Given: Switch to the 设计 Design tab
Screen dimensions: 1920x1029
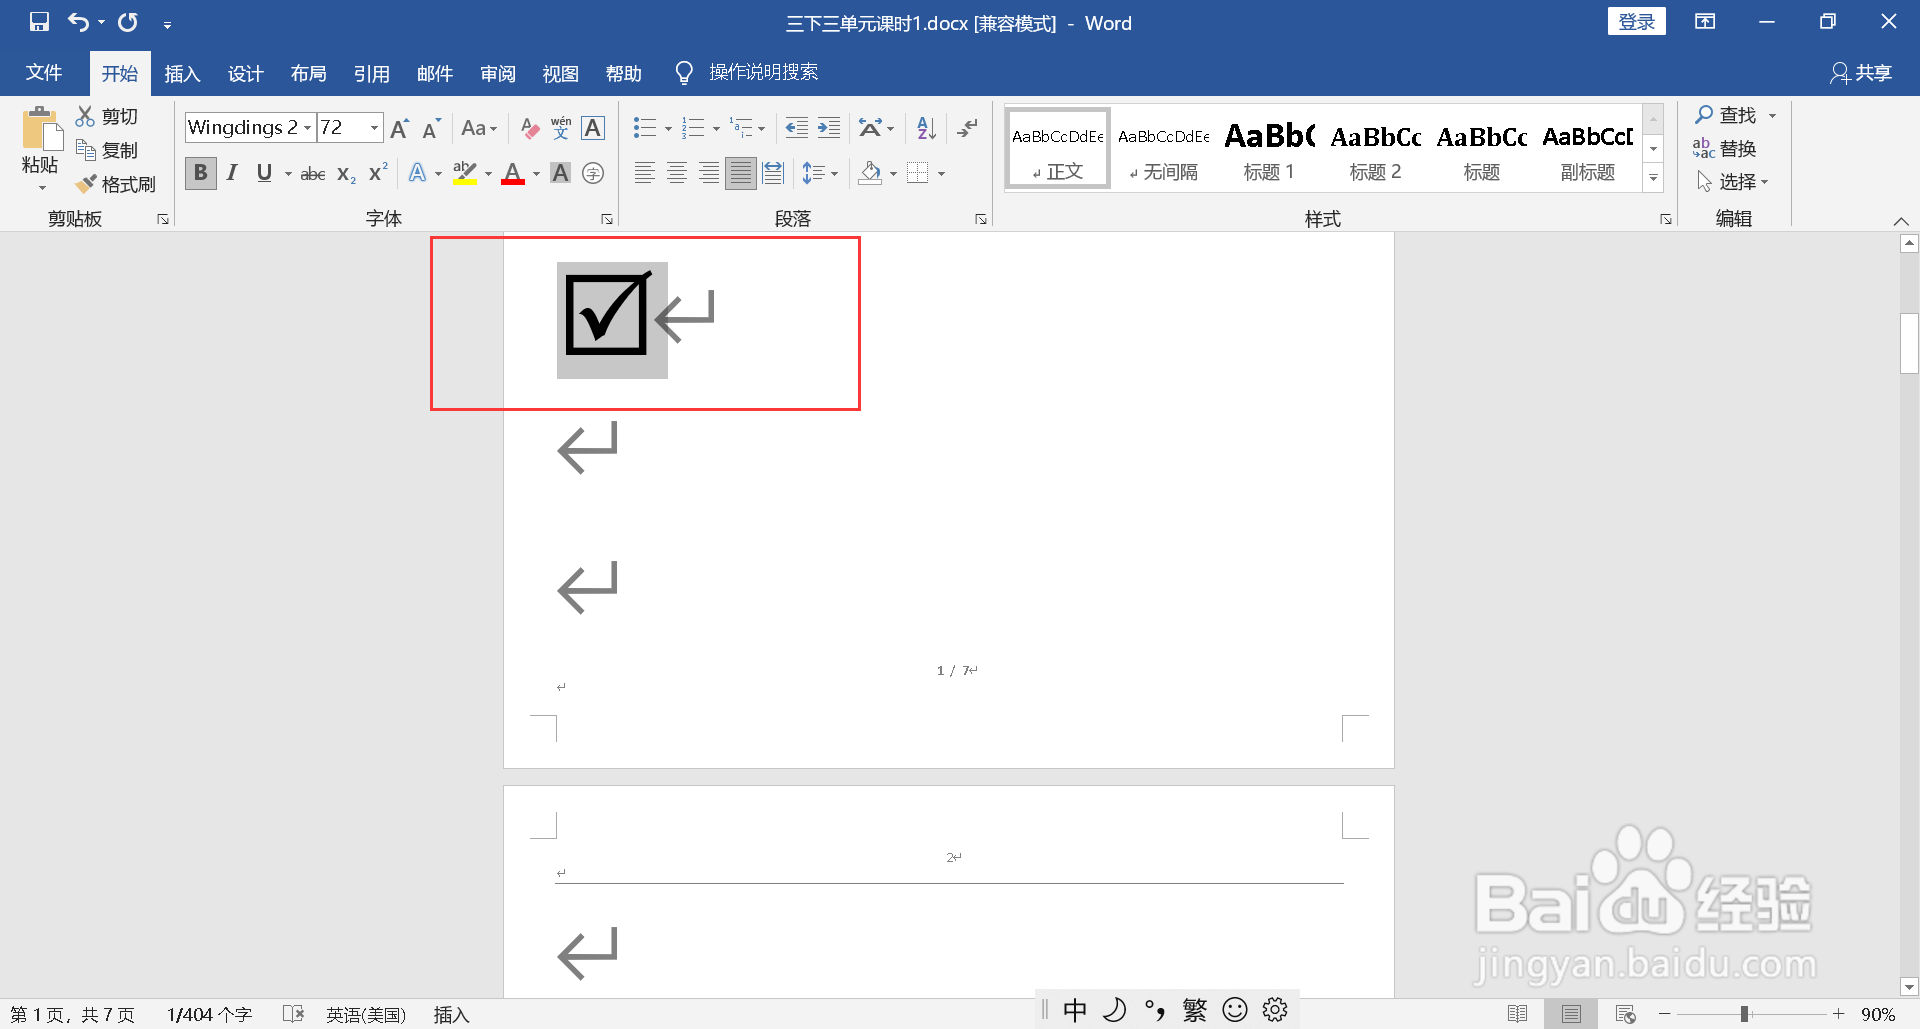Looking at the screenshot, I should click(x=245, y=73).
